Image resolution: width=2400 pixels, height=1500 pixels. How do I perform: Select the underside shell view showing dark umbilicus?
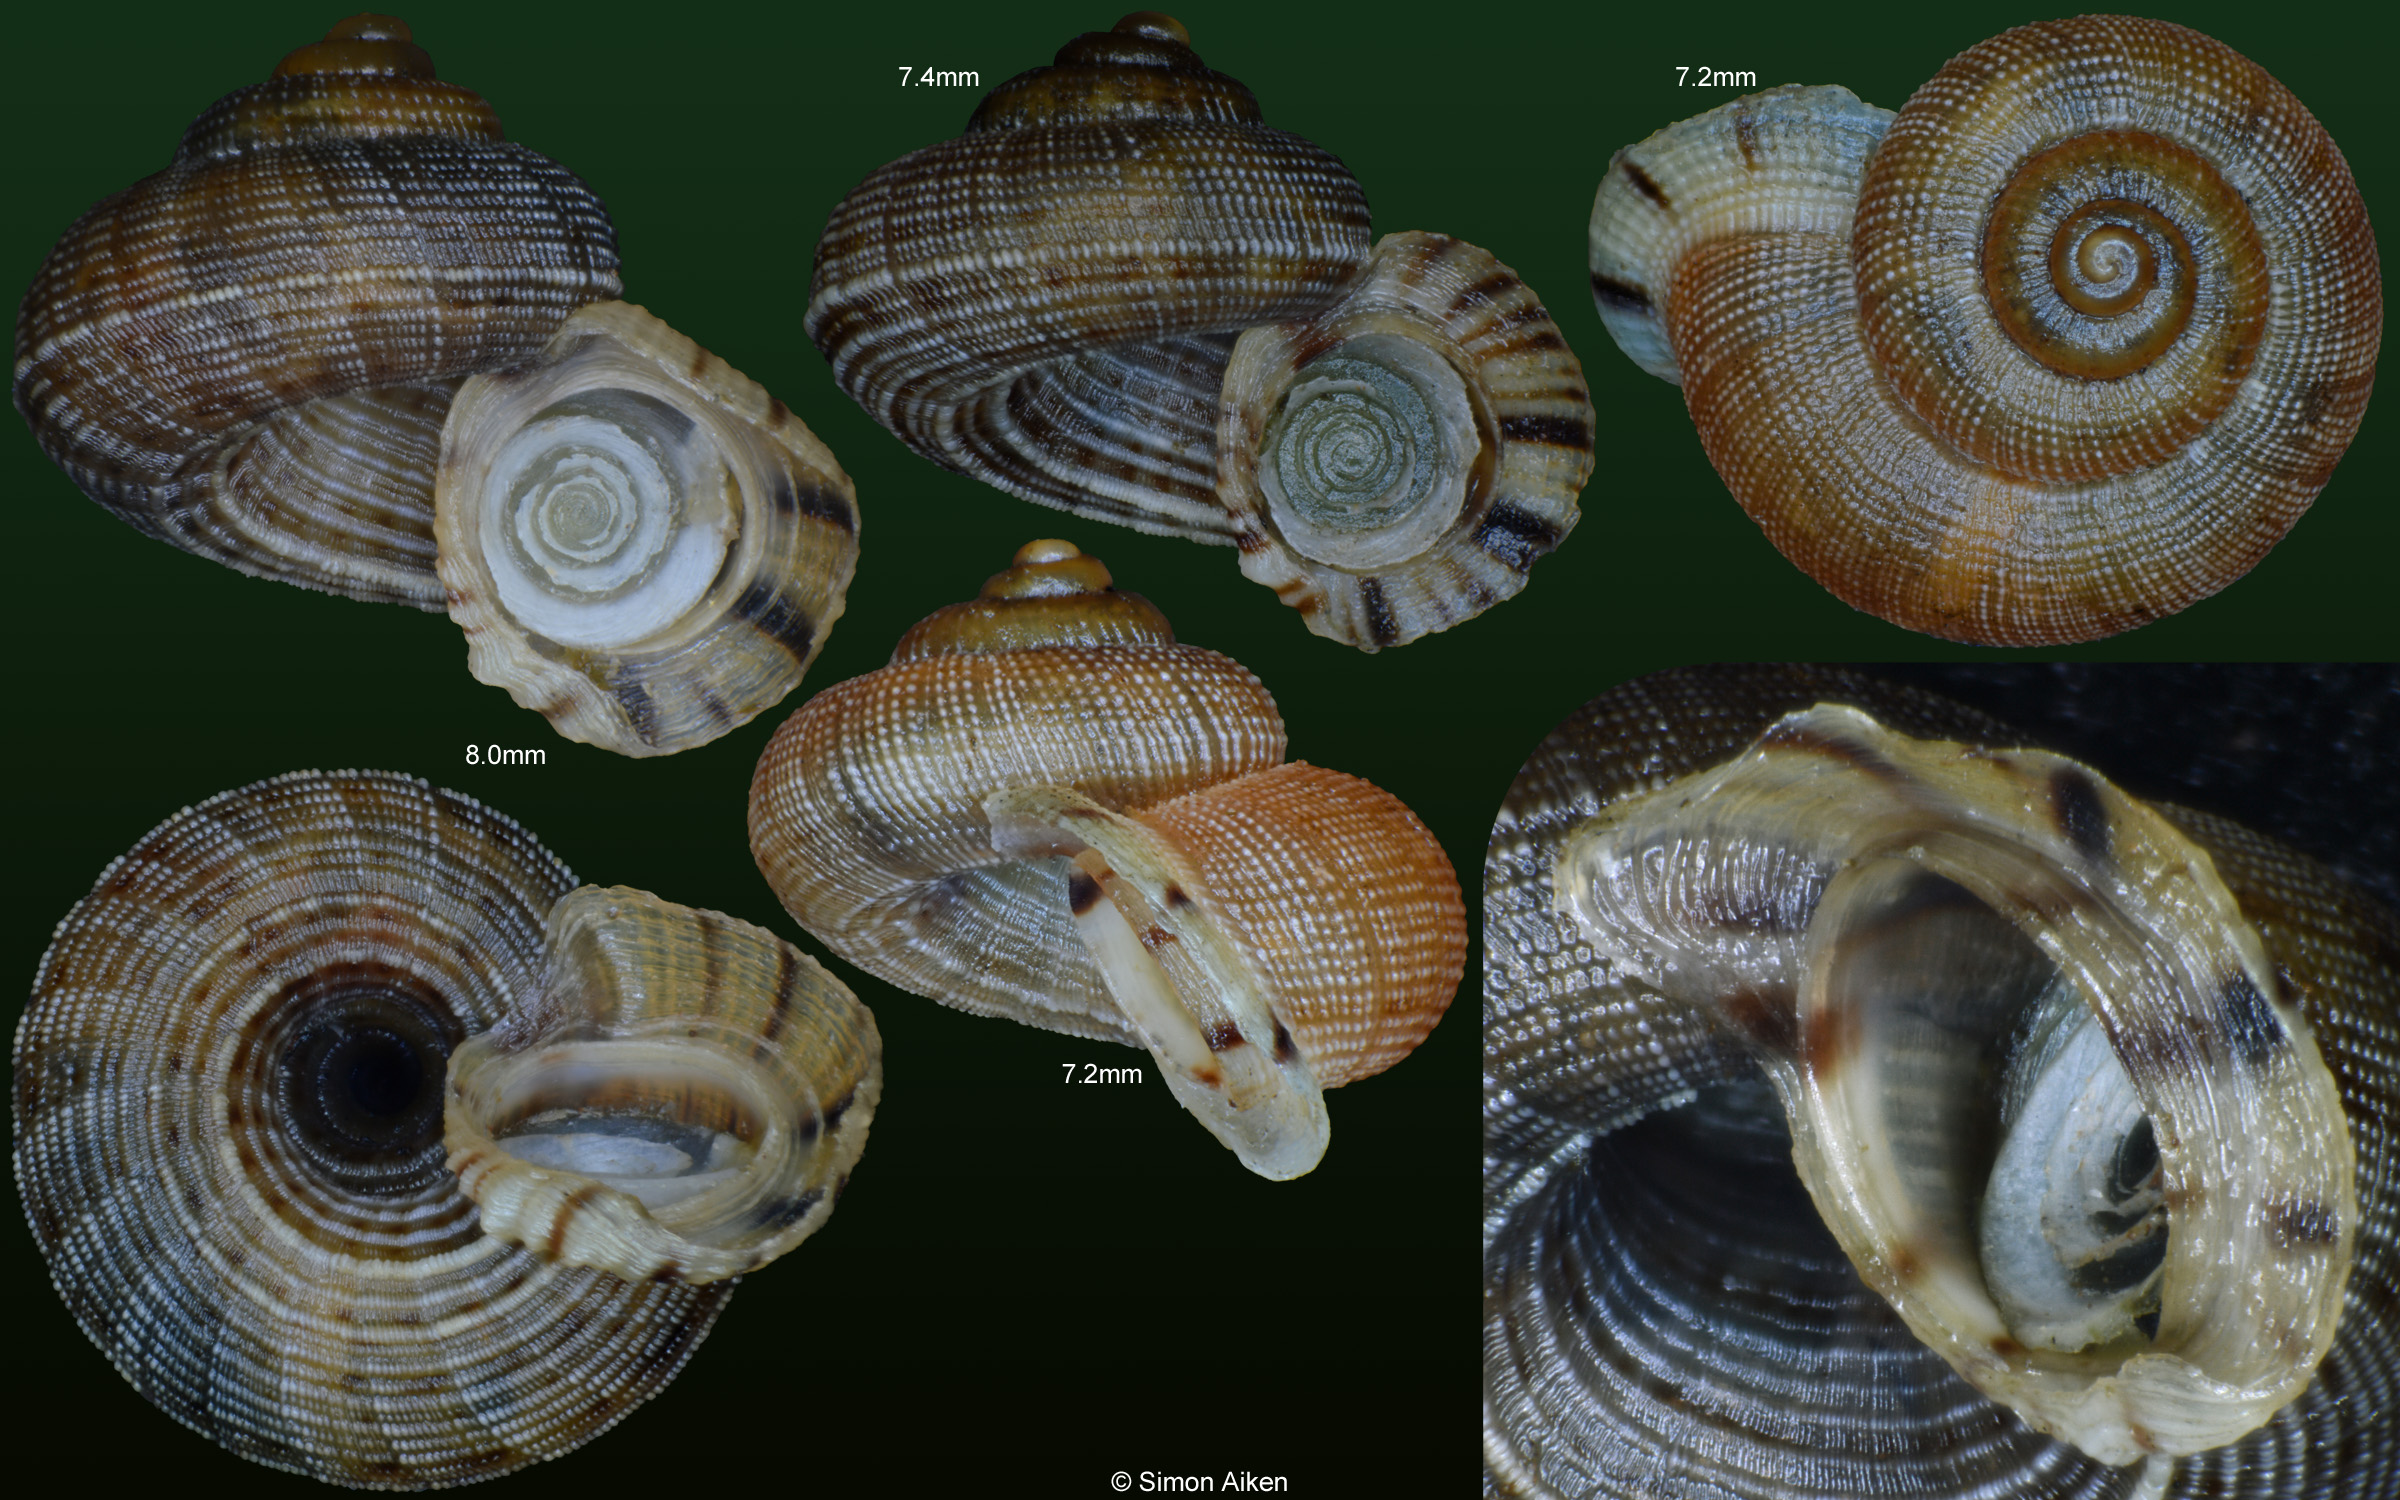point(447,1130)
